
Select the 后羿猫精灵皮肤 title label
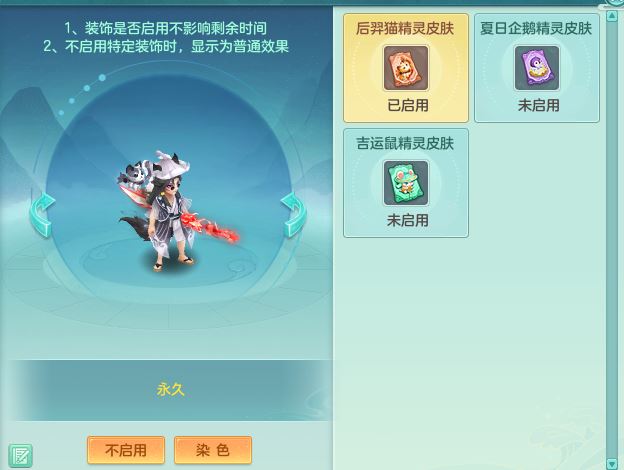click(405, 29)
